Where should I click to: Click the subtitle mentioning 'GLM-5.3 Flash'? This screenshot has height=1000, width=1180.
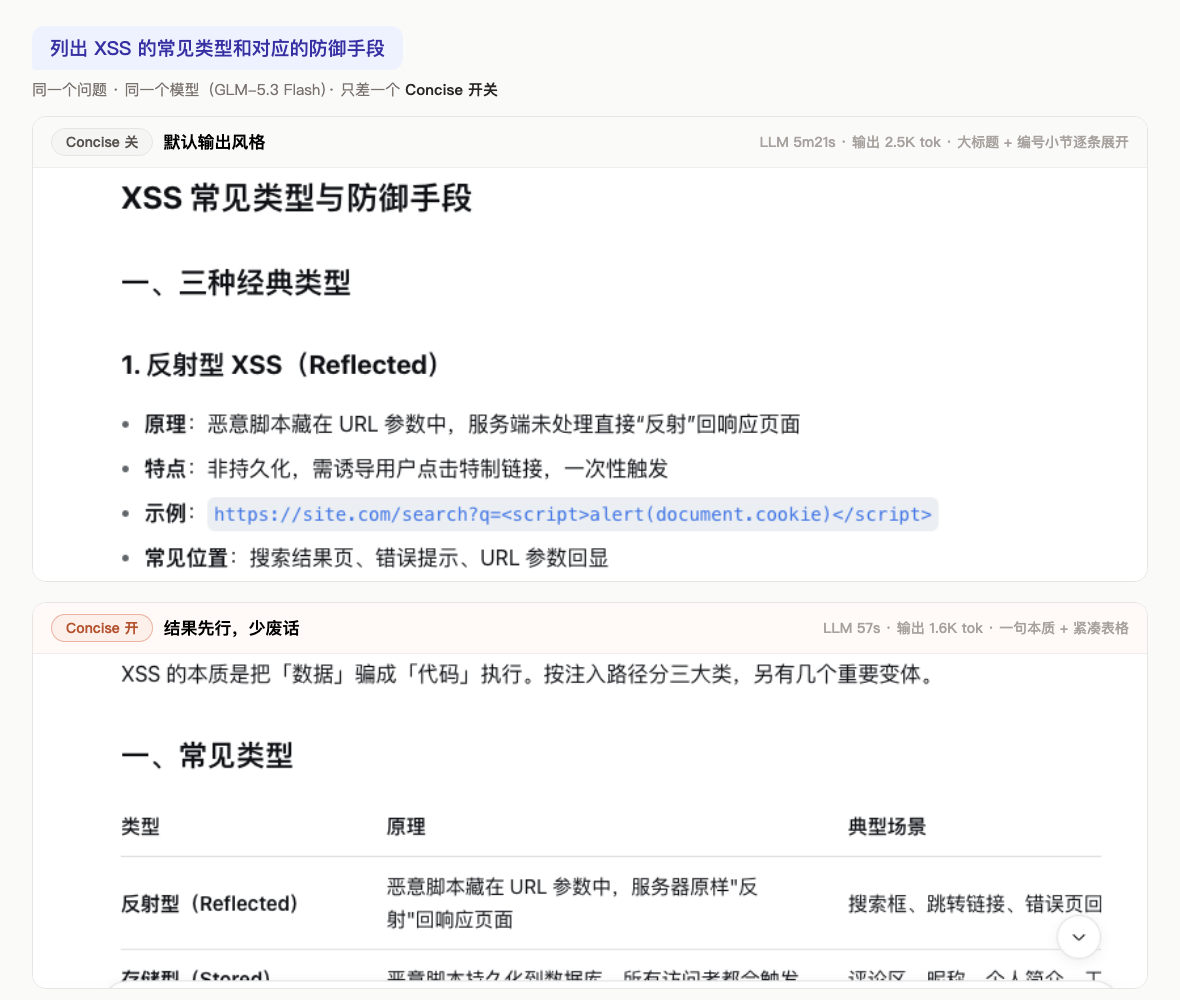pyautogui.click(x=265, y=90)
